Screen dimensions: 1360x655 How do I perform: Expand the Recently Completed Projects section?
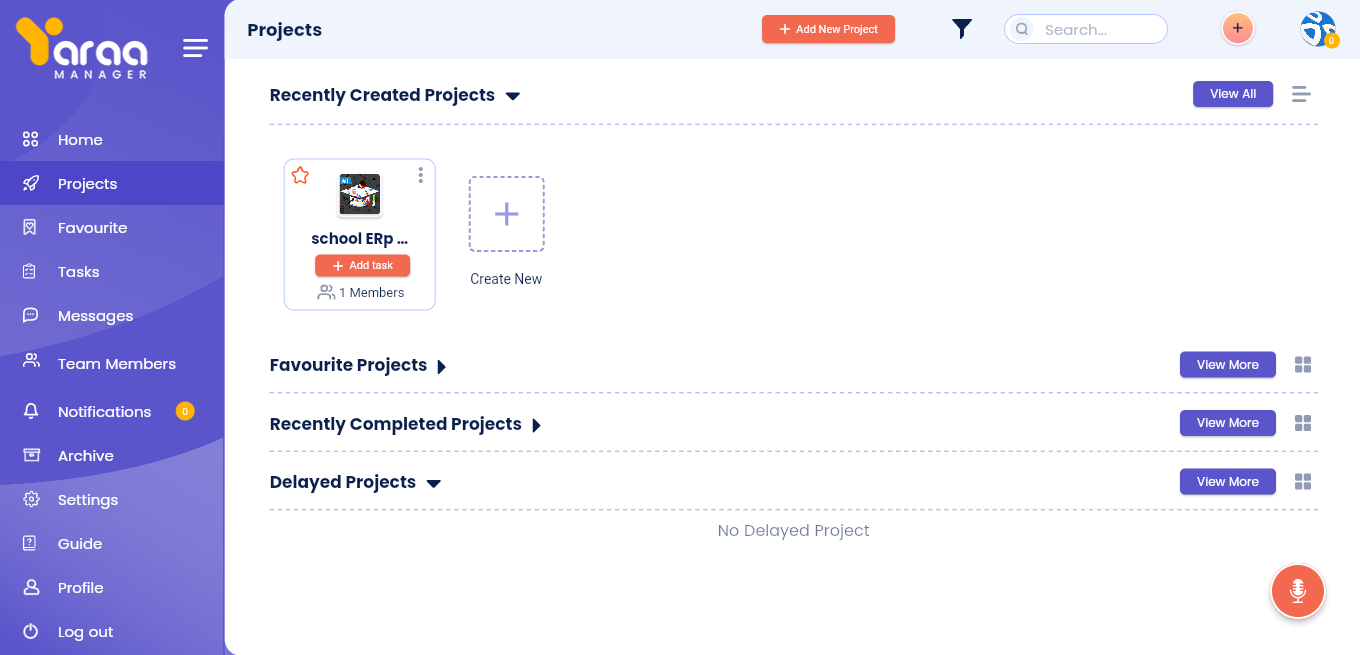(x=536, y=425)
